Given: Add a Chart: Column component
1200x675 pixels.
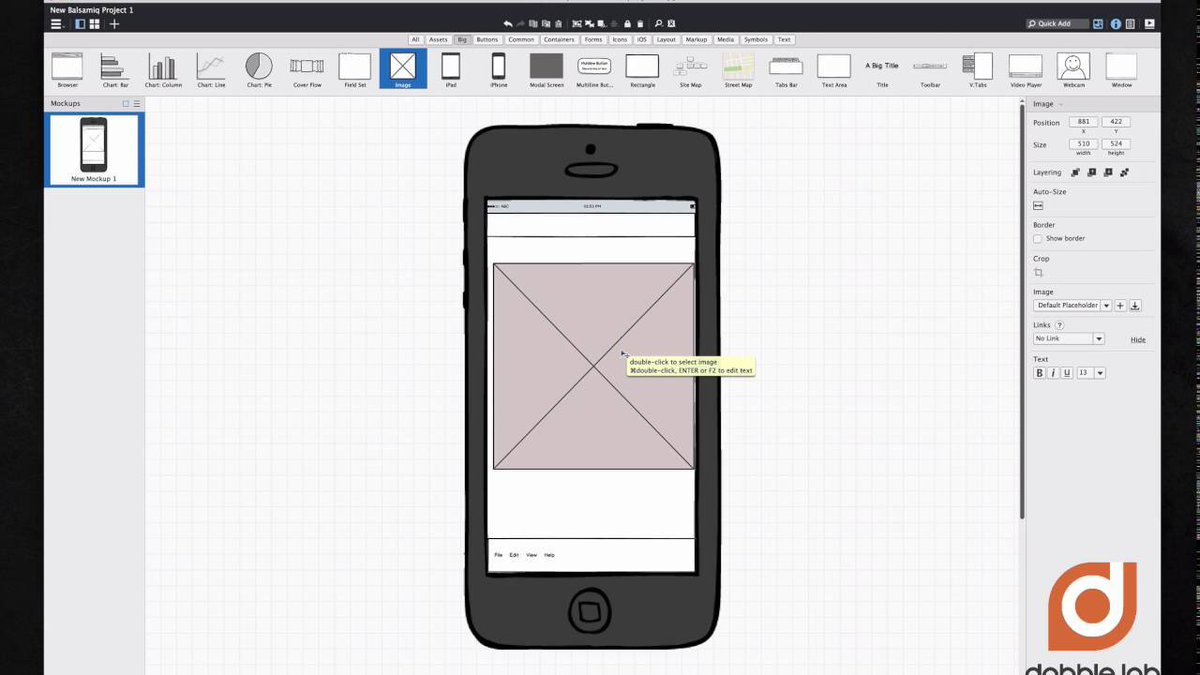Looking at the screenshot, I should (163, 70).
